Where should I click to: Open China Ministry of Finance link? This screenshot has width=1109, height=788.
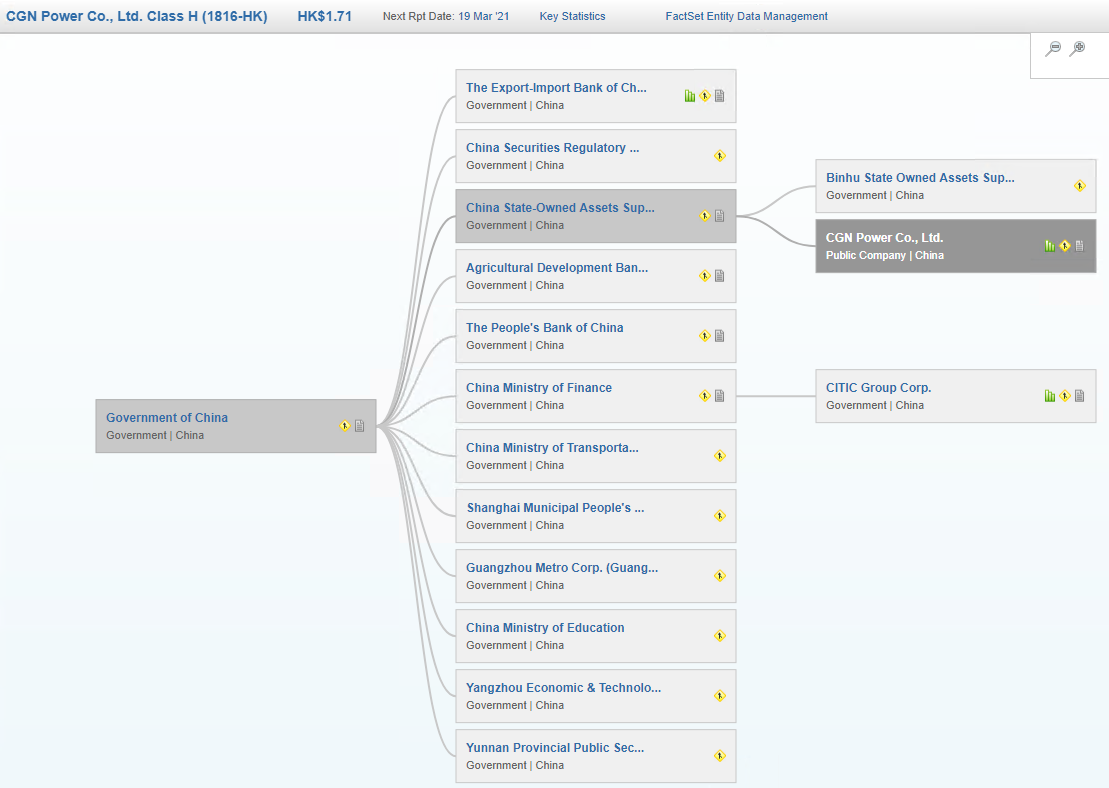coord(539,388)
